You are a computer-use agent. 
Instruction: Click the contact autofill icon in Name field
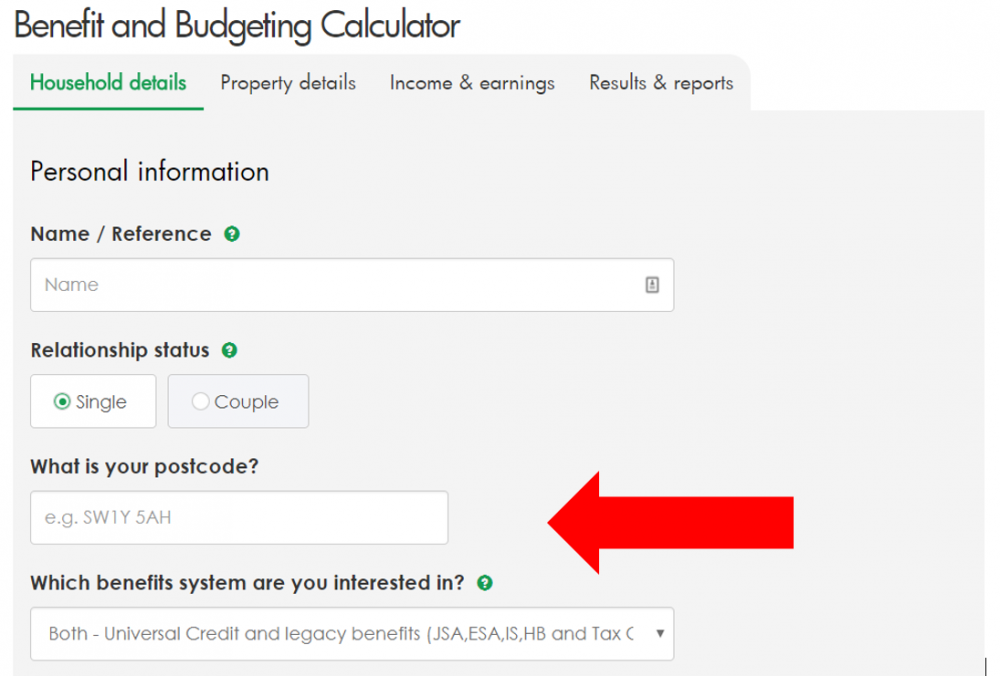652,285
